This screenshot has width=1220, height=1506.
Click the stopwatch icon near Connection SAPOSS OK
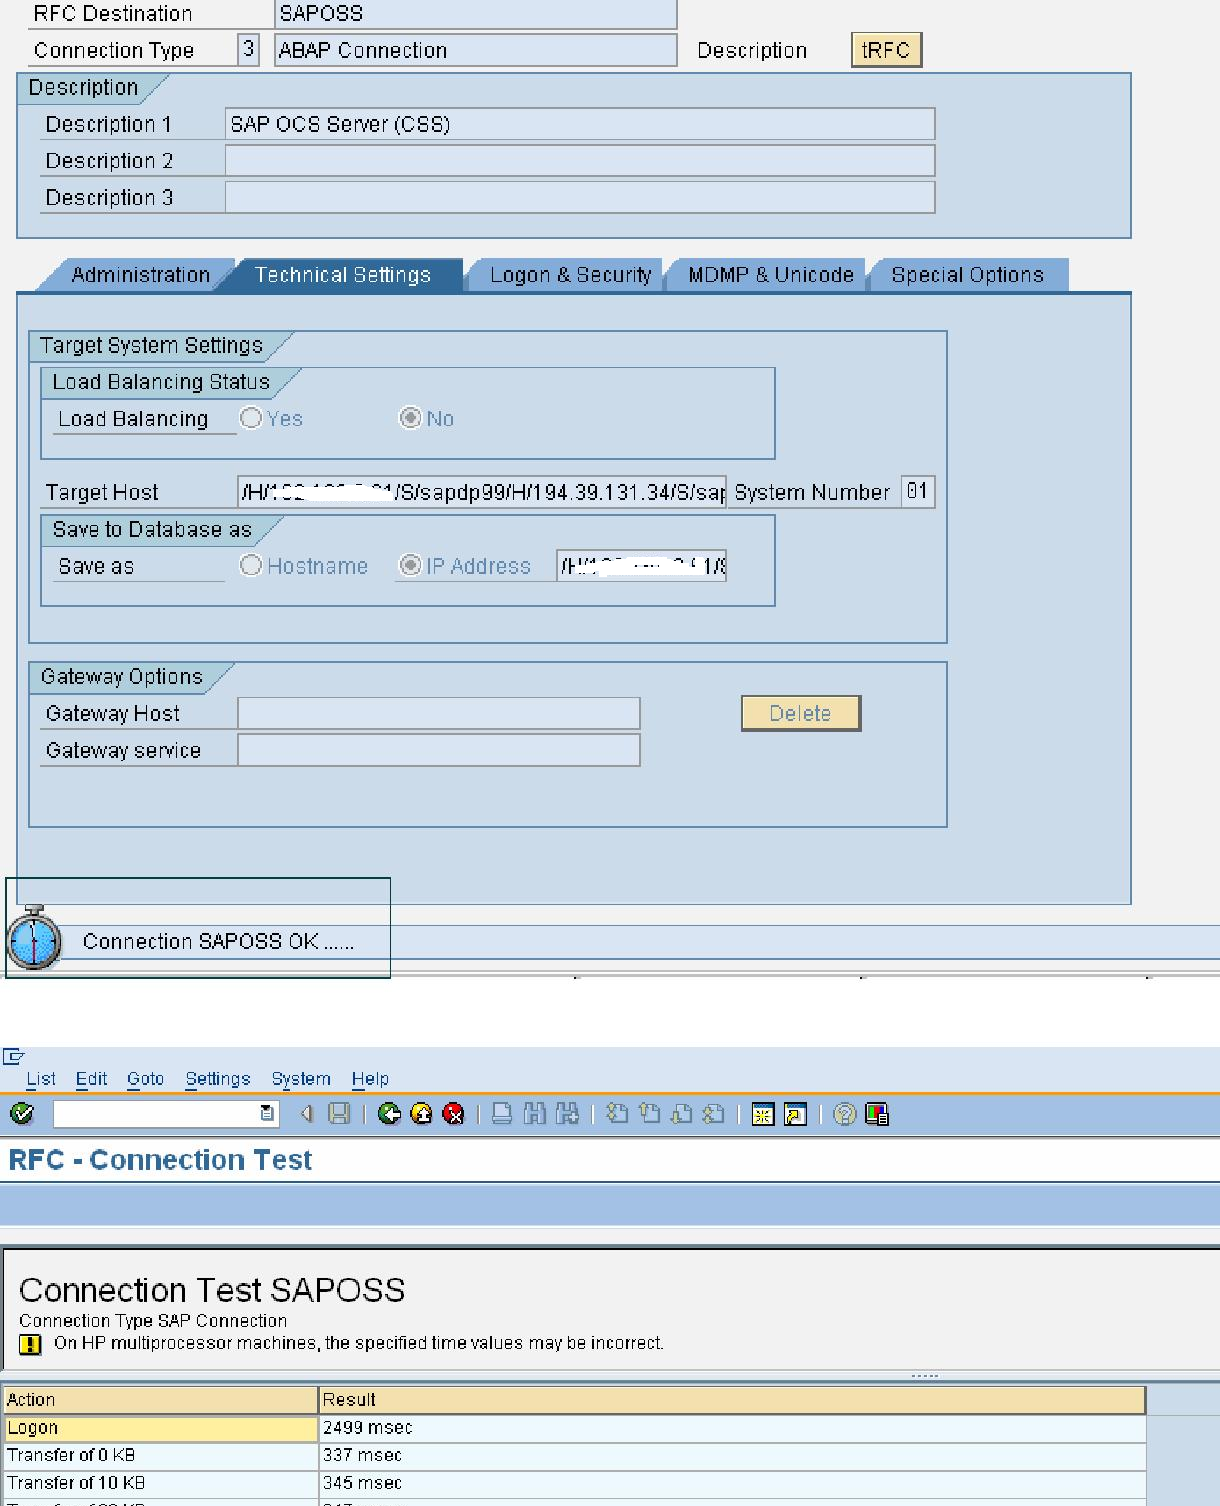pyautogui.click(x=35, y=940)
